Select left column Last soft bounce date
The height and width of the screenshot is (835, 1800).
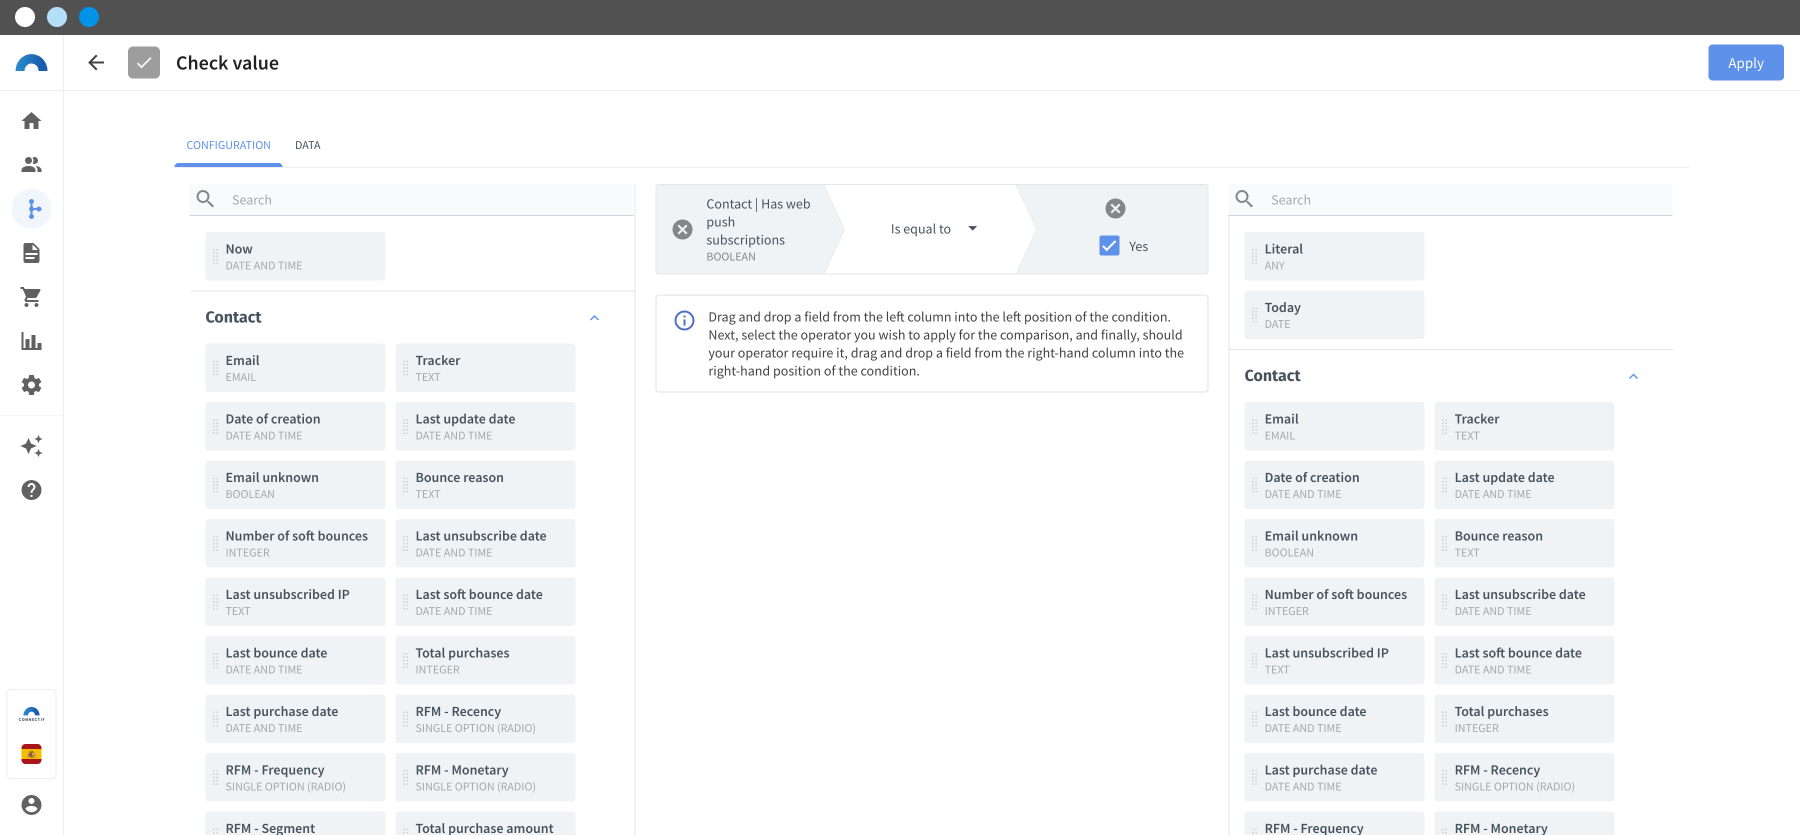[485, 602]
